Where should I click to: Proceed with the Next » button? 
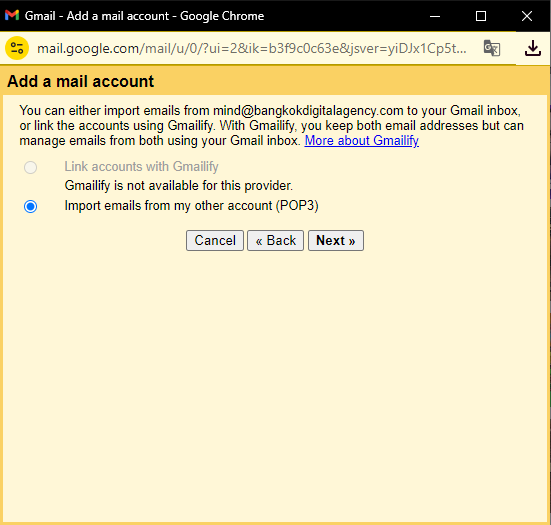coord(336,240)
